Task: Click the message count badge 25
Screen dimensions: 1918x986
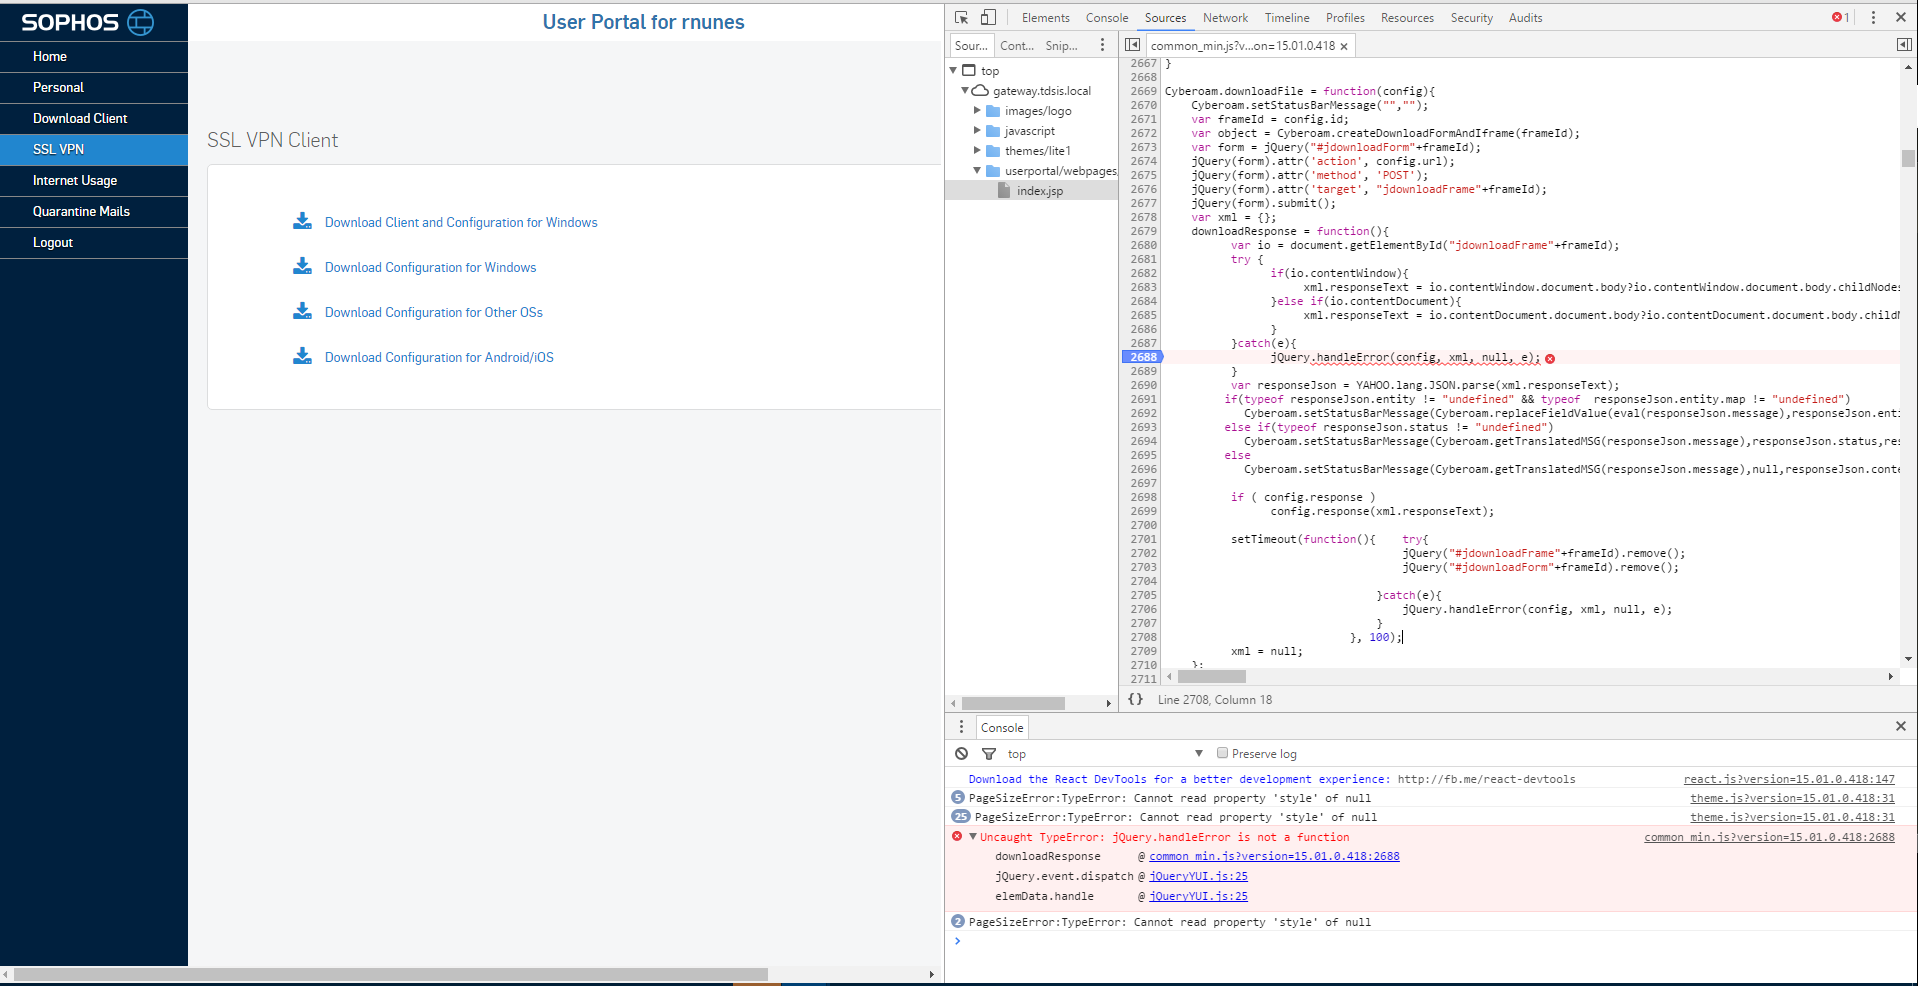Action: coord(960,816)
